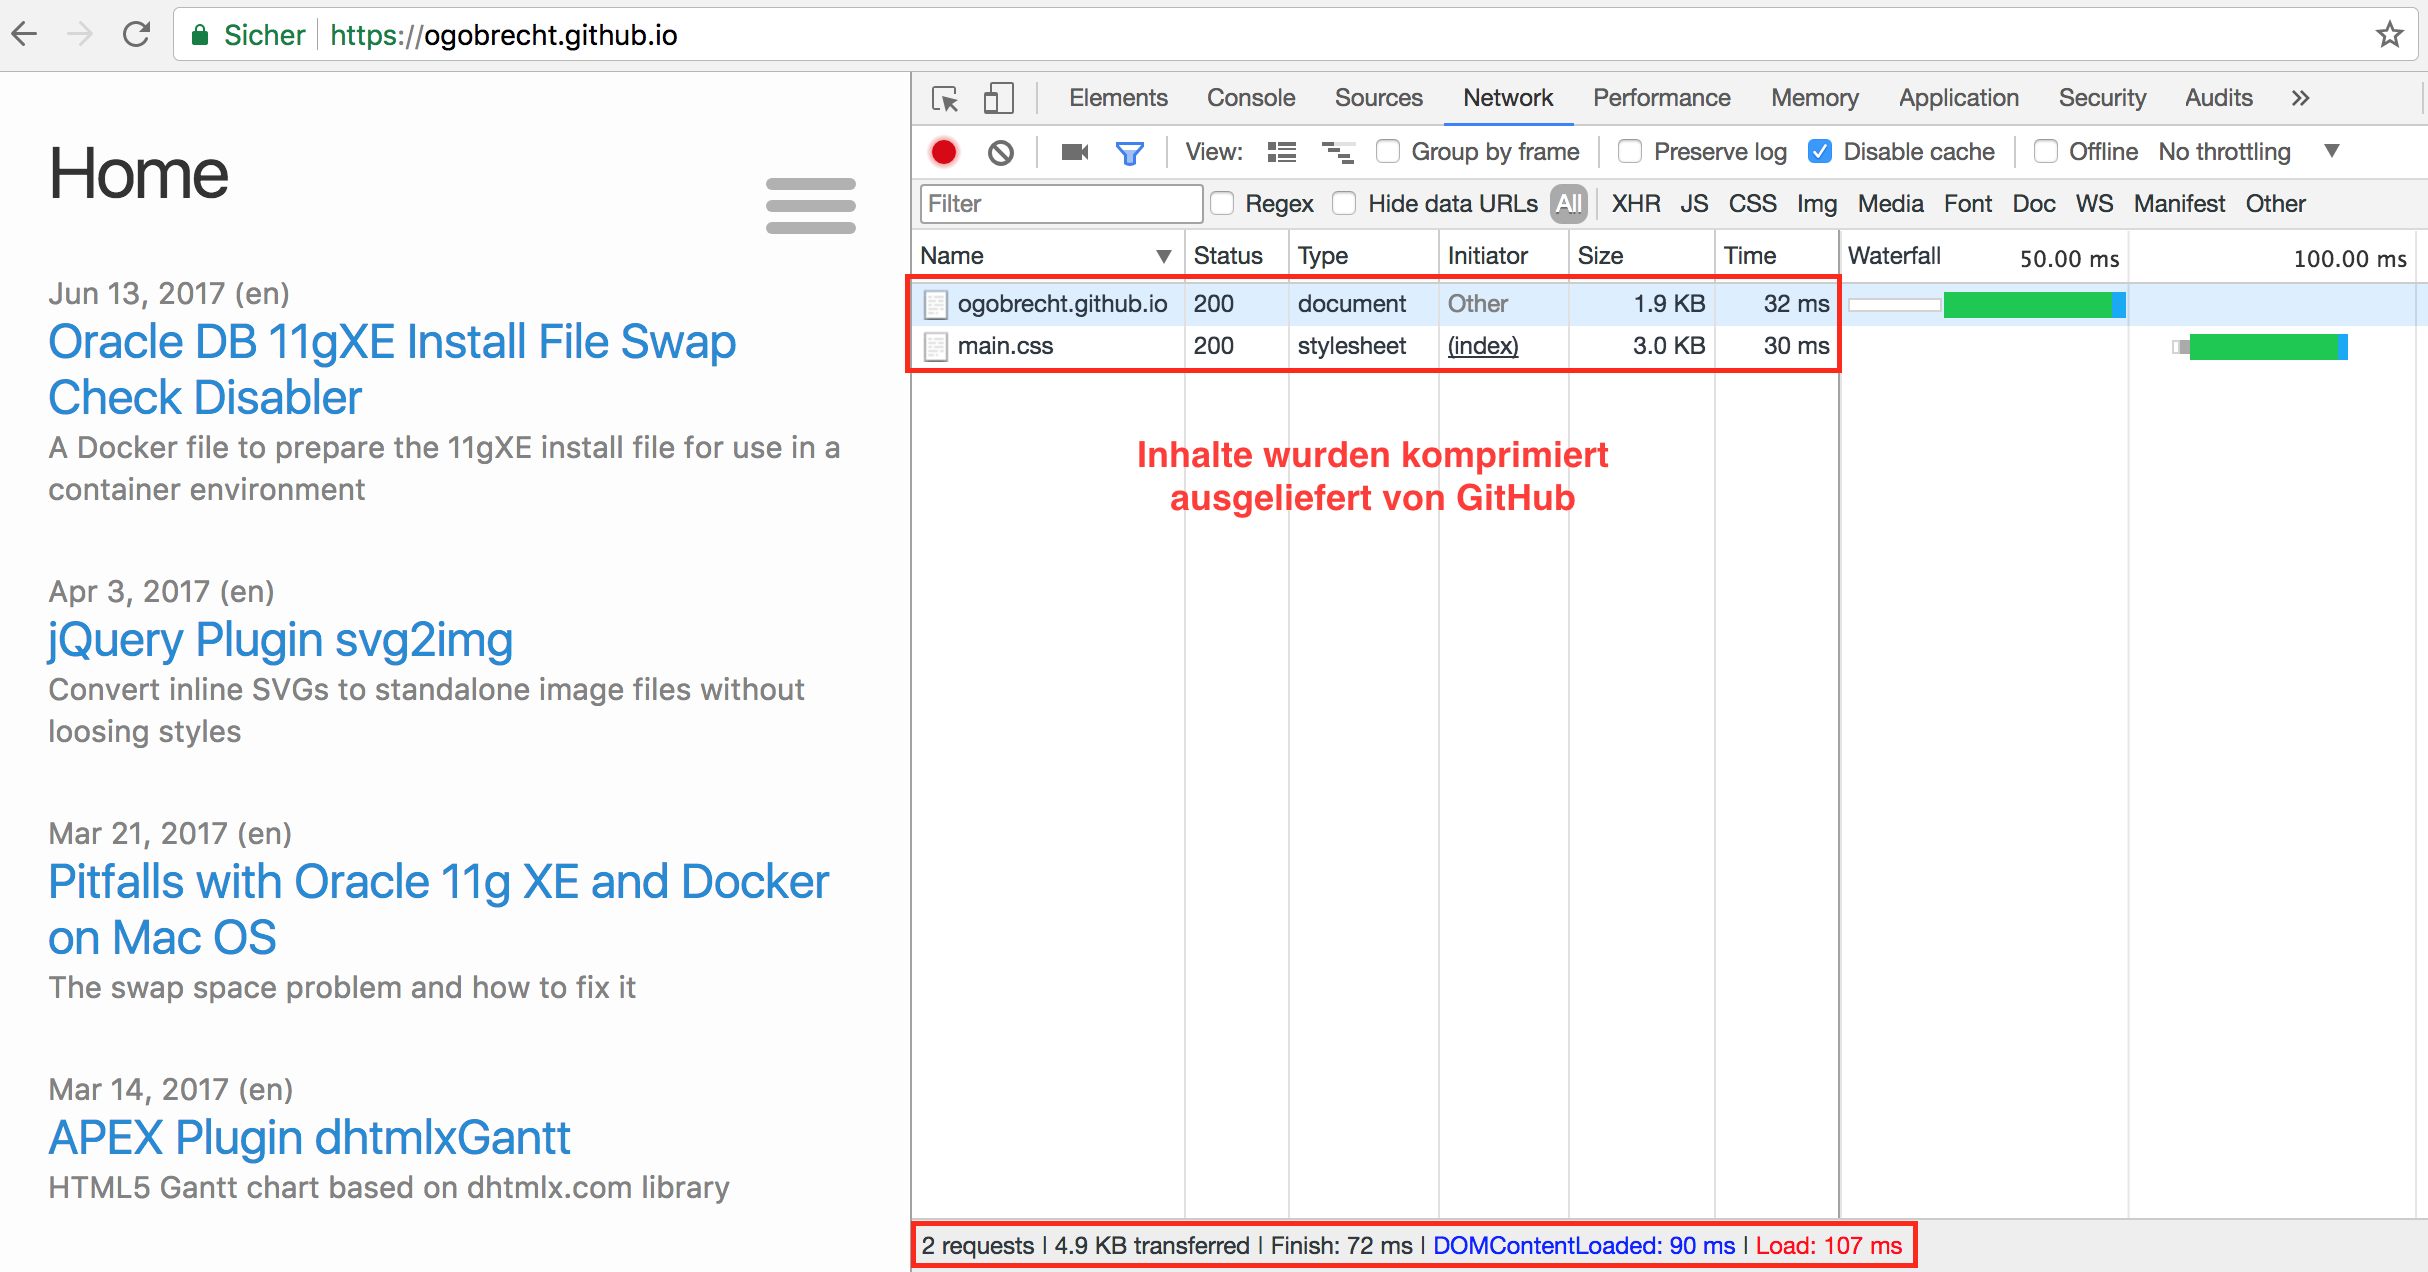Open the jQuery Plugin svg2img post
Viewport: 2428px width, 1272px height.
tap(280, 640)
